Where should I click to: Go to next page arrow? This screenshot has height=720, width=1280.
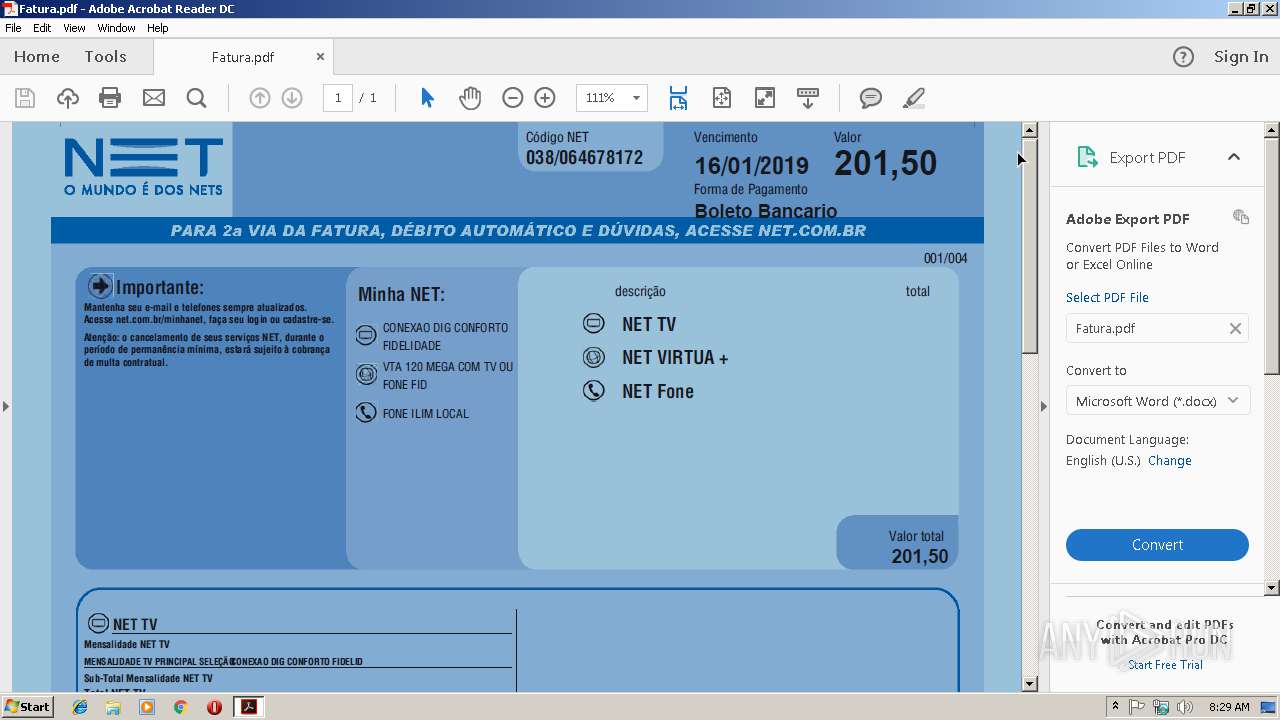pos(292,98)
